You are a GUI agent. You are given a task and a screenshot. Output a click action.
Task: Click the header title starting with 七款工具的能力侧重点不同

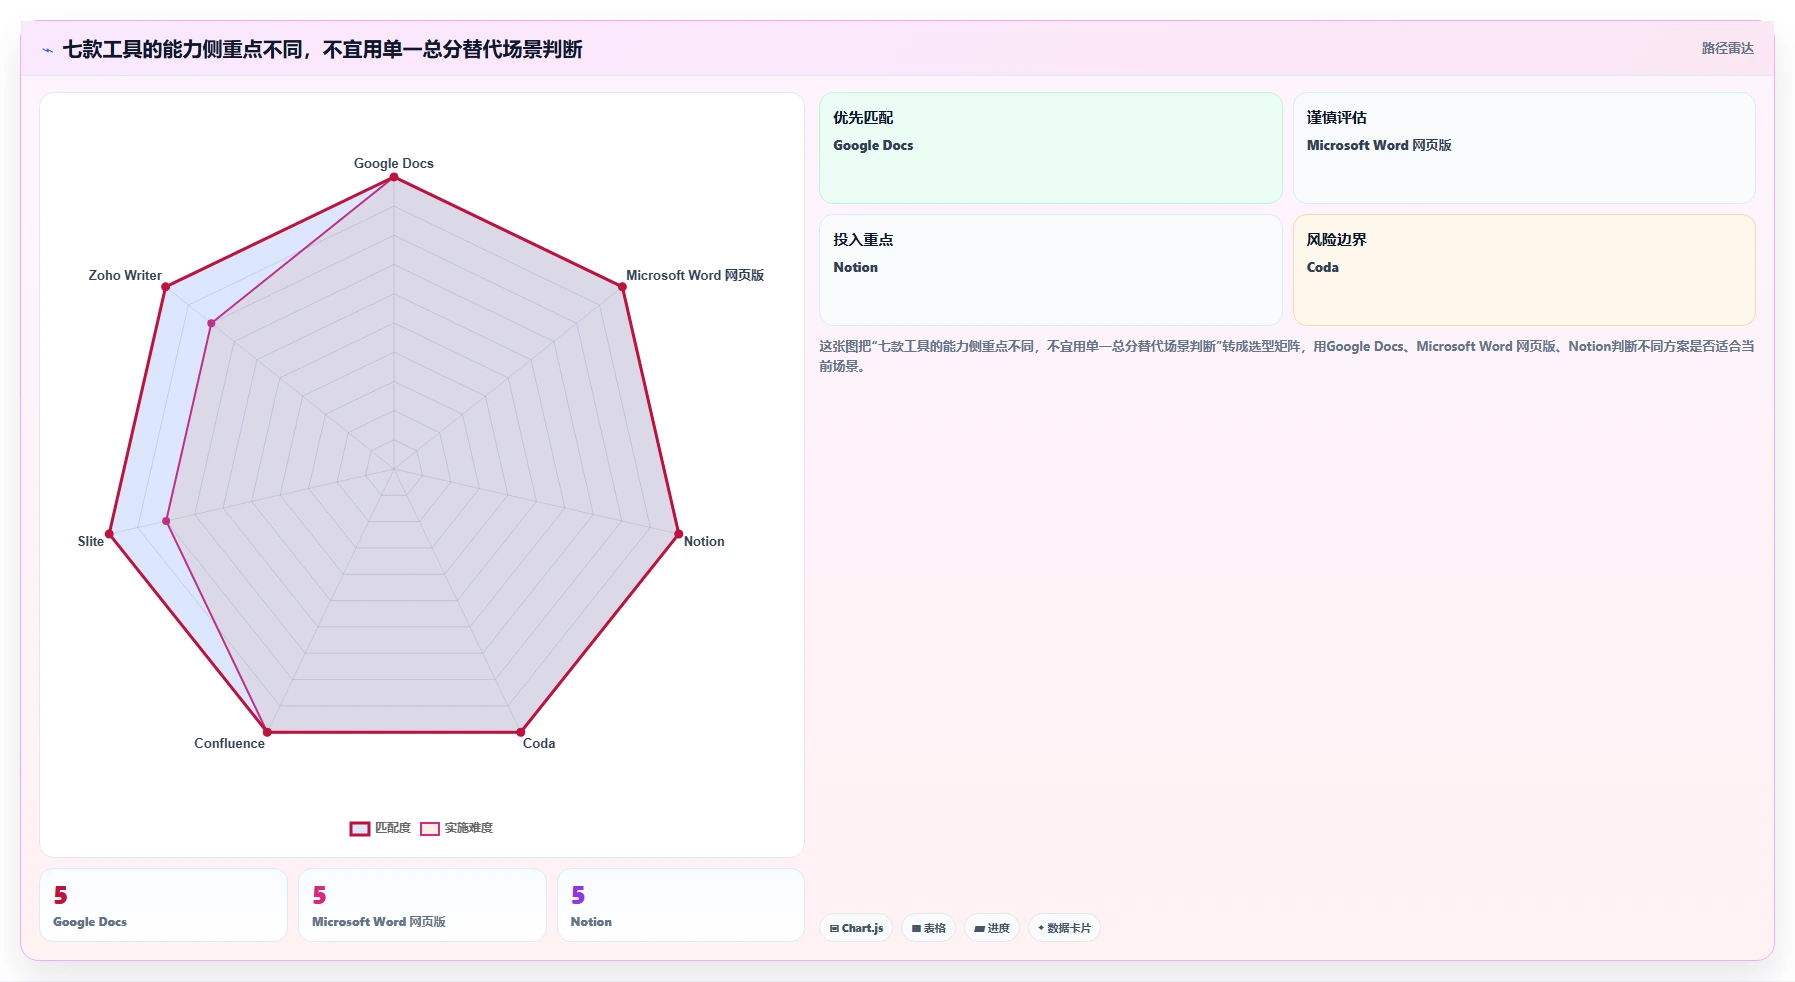(322, 49)
